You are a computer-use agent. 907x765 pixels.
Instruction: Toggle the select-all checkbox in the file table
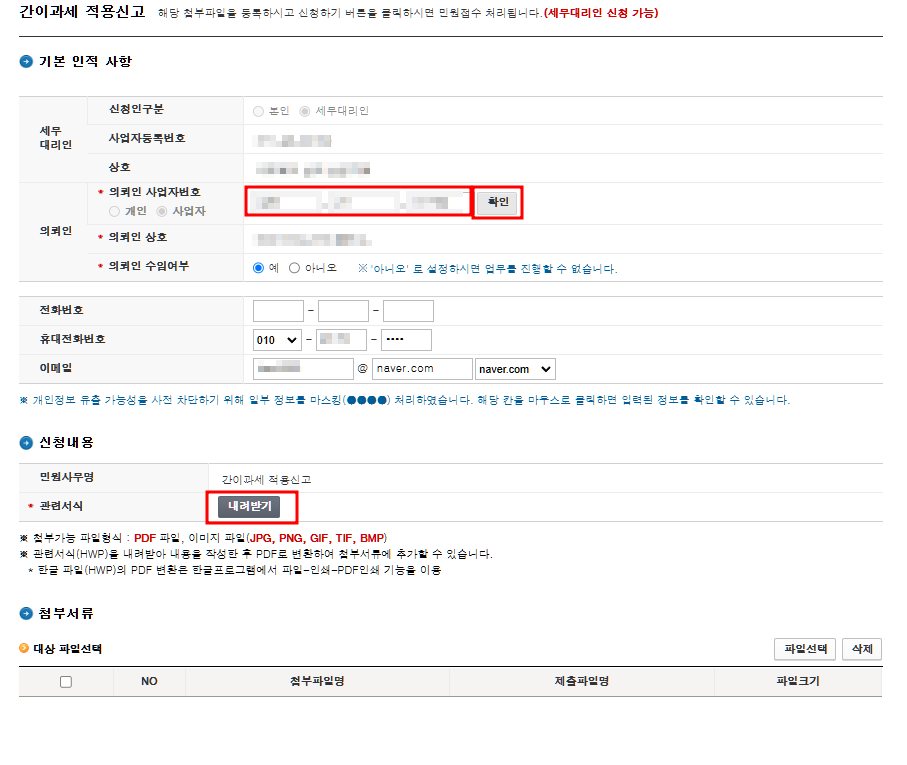coord(67,681)
